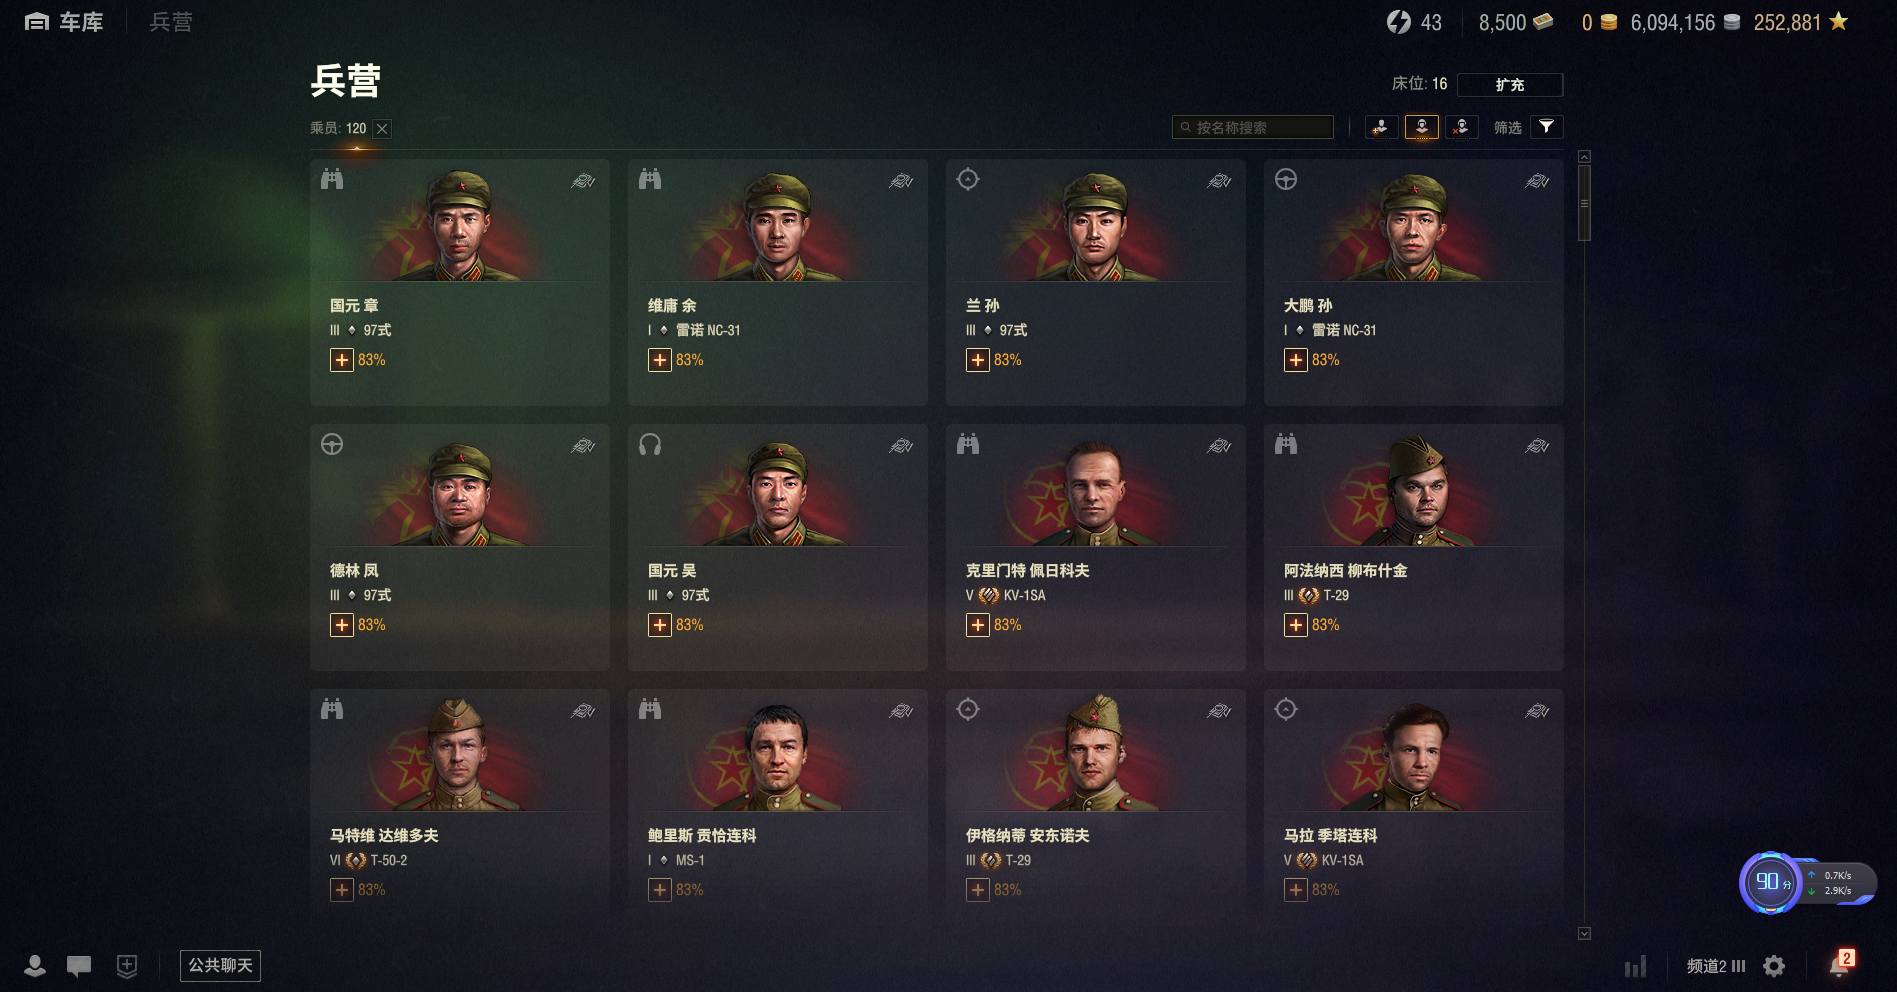Click the 按名称搜索 search field
The image size is (1897, 992).
tap(1253, 127)
